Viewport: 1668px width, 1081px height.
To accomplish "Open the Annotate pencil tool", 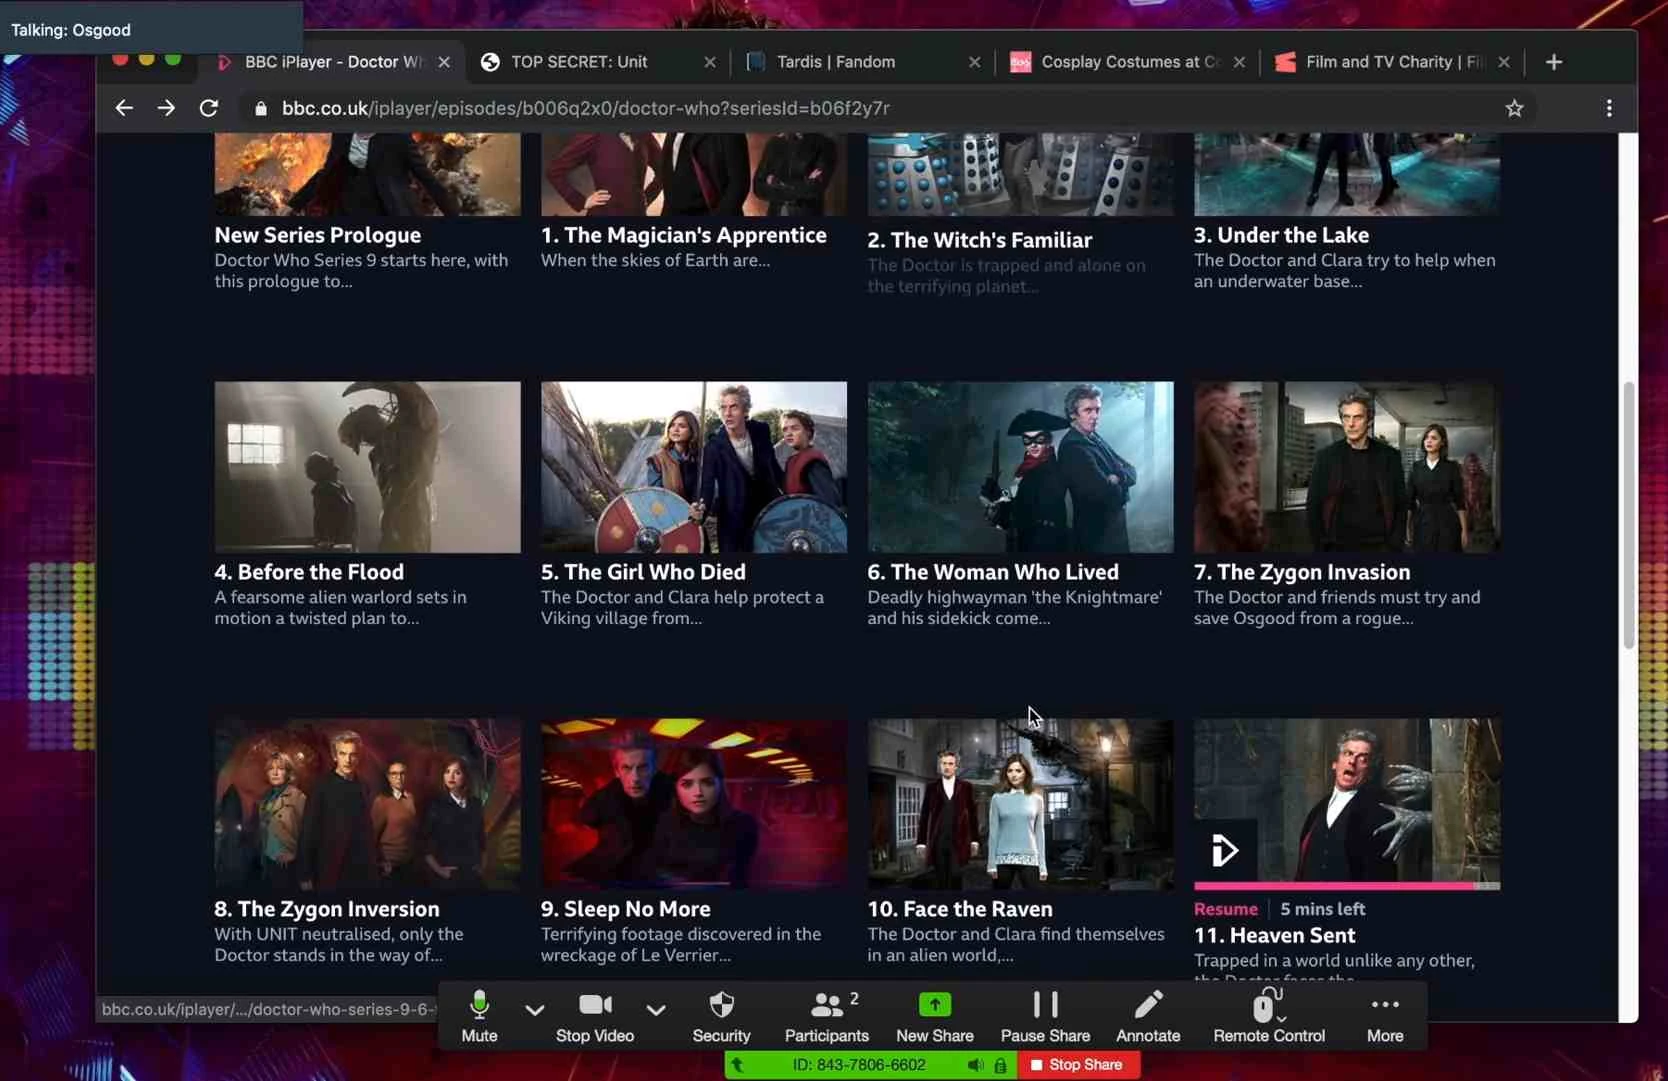I will [1148, 1016].
